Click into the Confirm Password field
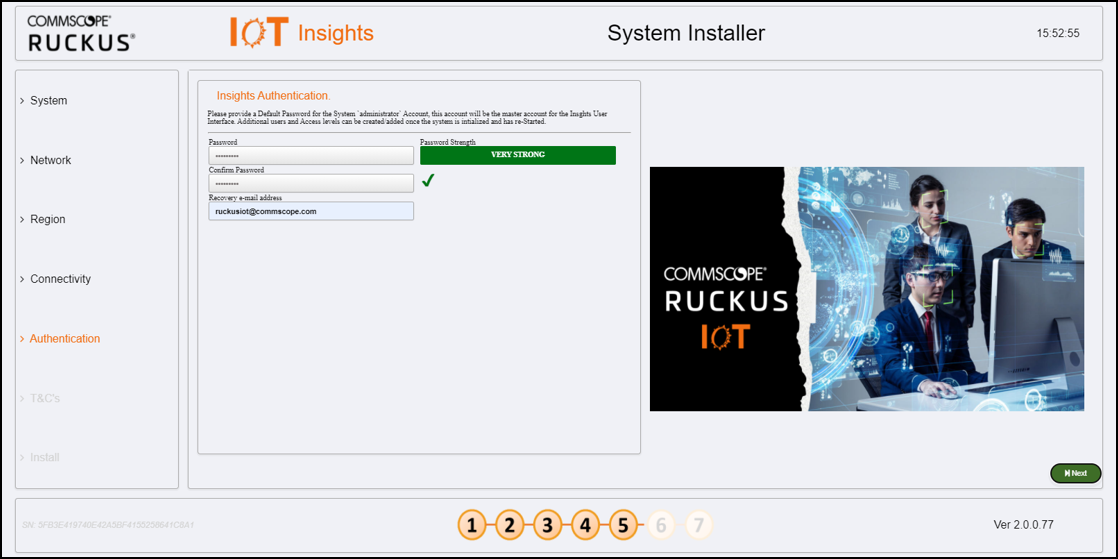 coord(311,183)
